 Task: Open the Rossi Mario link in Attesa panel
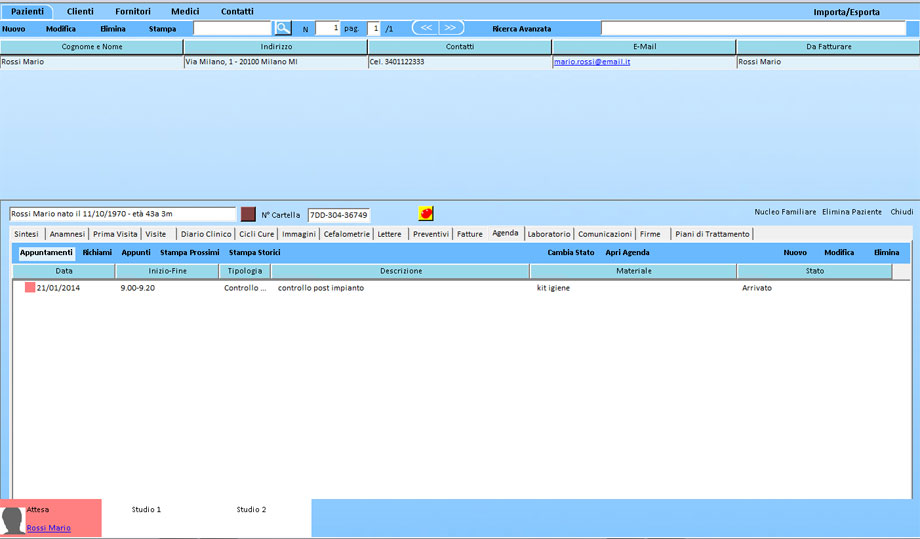(x=49, y=528)
